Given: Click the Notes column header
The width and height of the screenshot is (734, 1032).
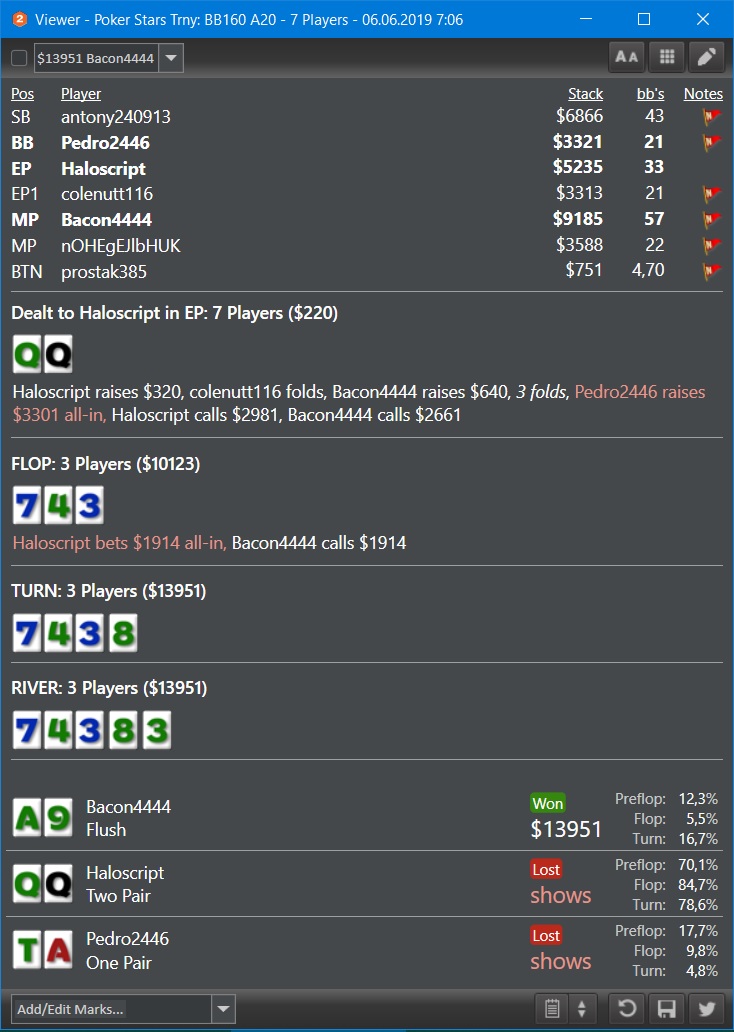Looking at the screenshot, I should click(703, 93).
